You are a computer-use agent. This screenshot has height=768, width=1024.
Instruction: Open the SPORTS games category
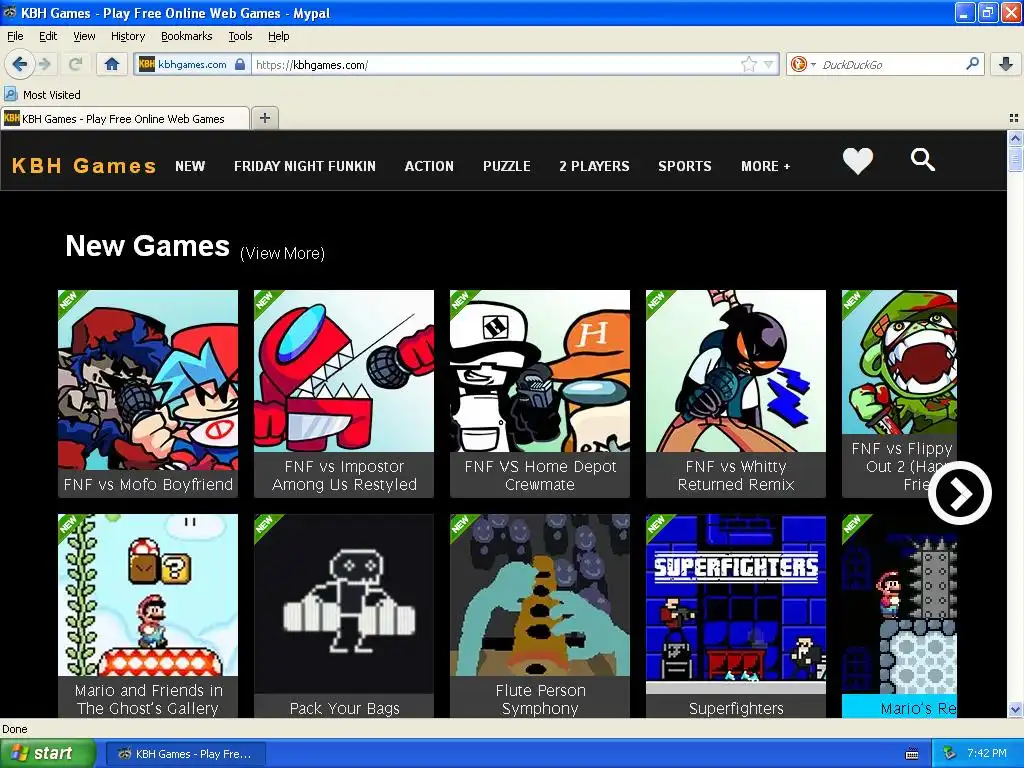[x=685, y=166]
